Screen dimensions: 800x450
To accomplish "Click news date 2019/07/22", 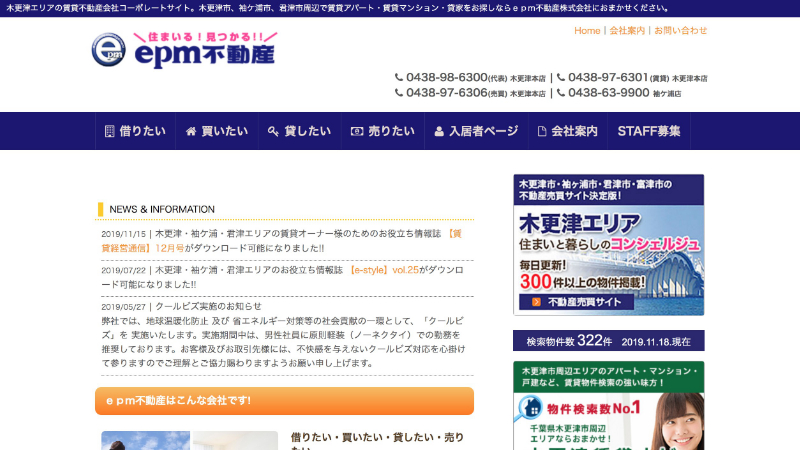I will click(x=123, y=270).
